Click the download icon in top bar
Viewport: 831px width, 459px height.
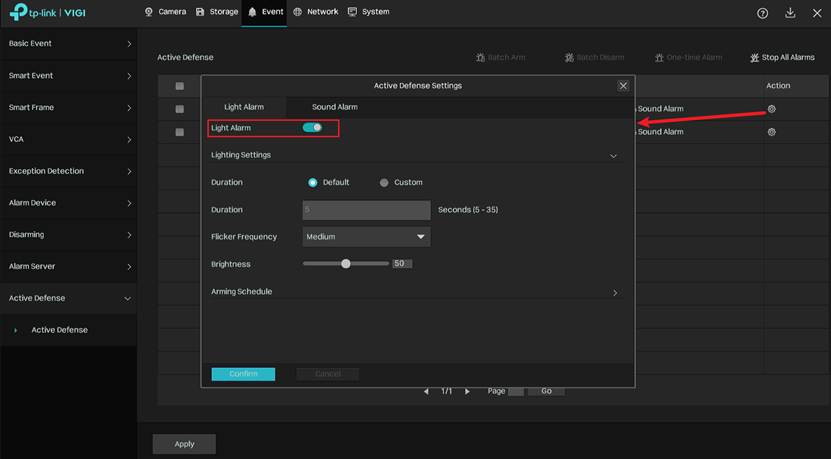(x=790, y=13)
